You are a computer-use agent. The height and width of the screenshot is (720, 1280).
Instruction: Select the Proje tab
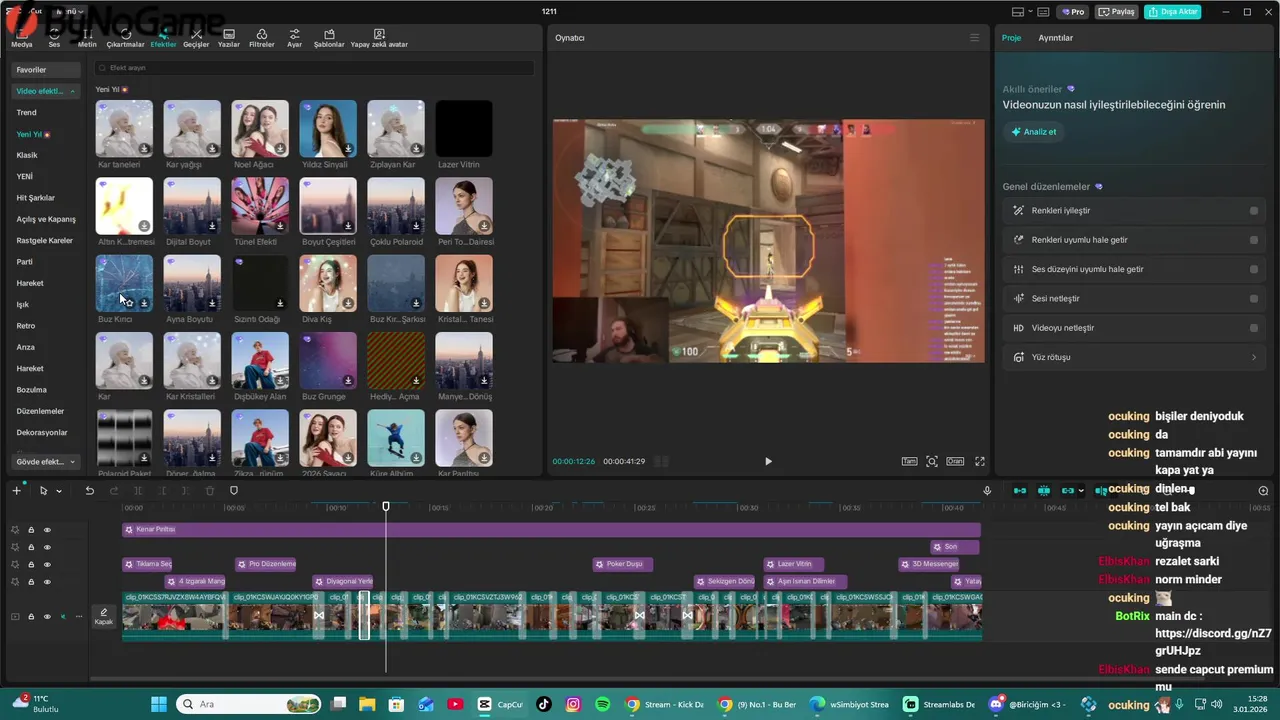pyautogui.click(x=1011, y=38)
